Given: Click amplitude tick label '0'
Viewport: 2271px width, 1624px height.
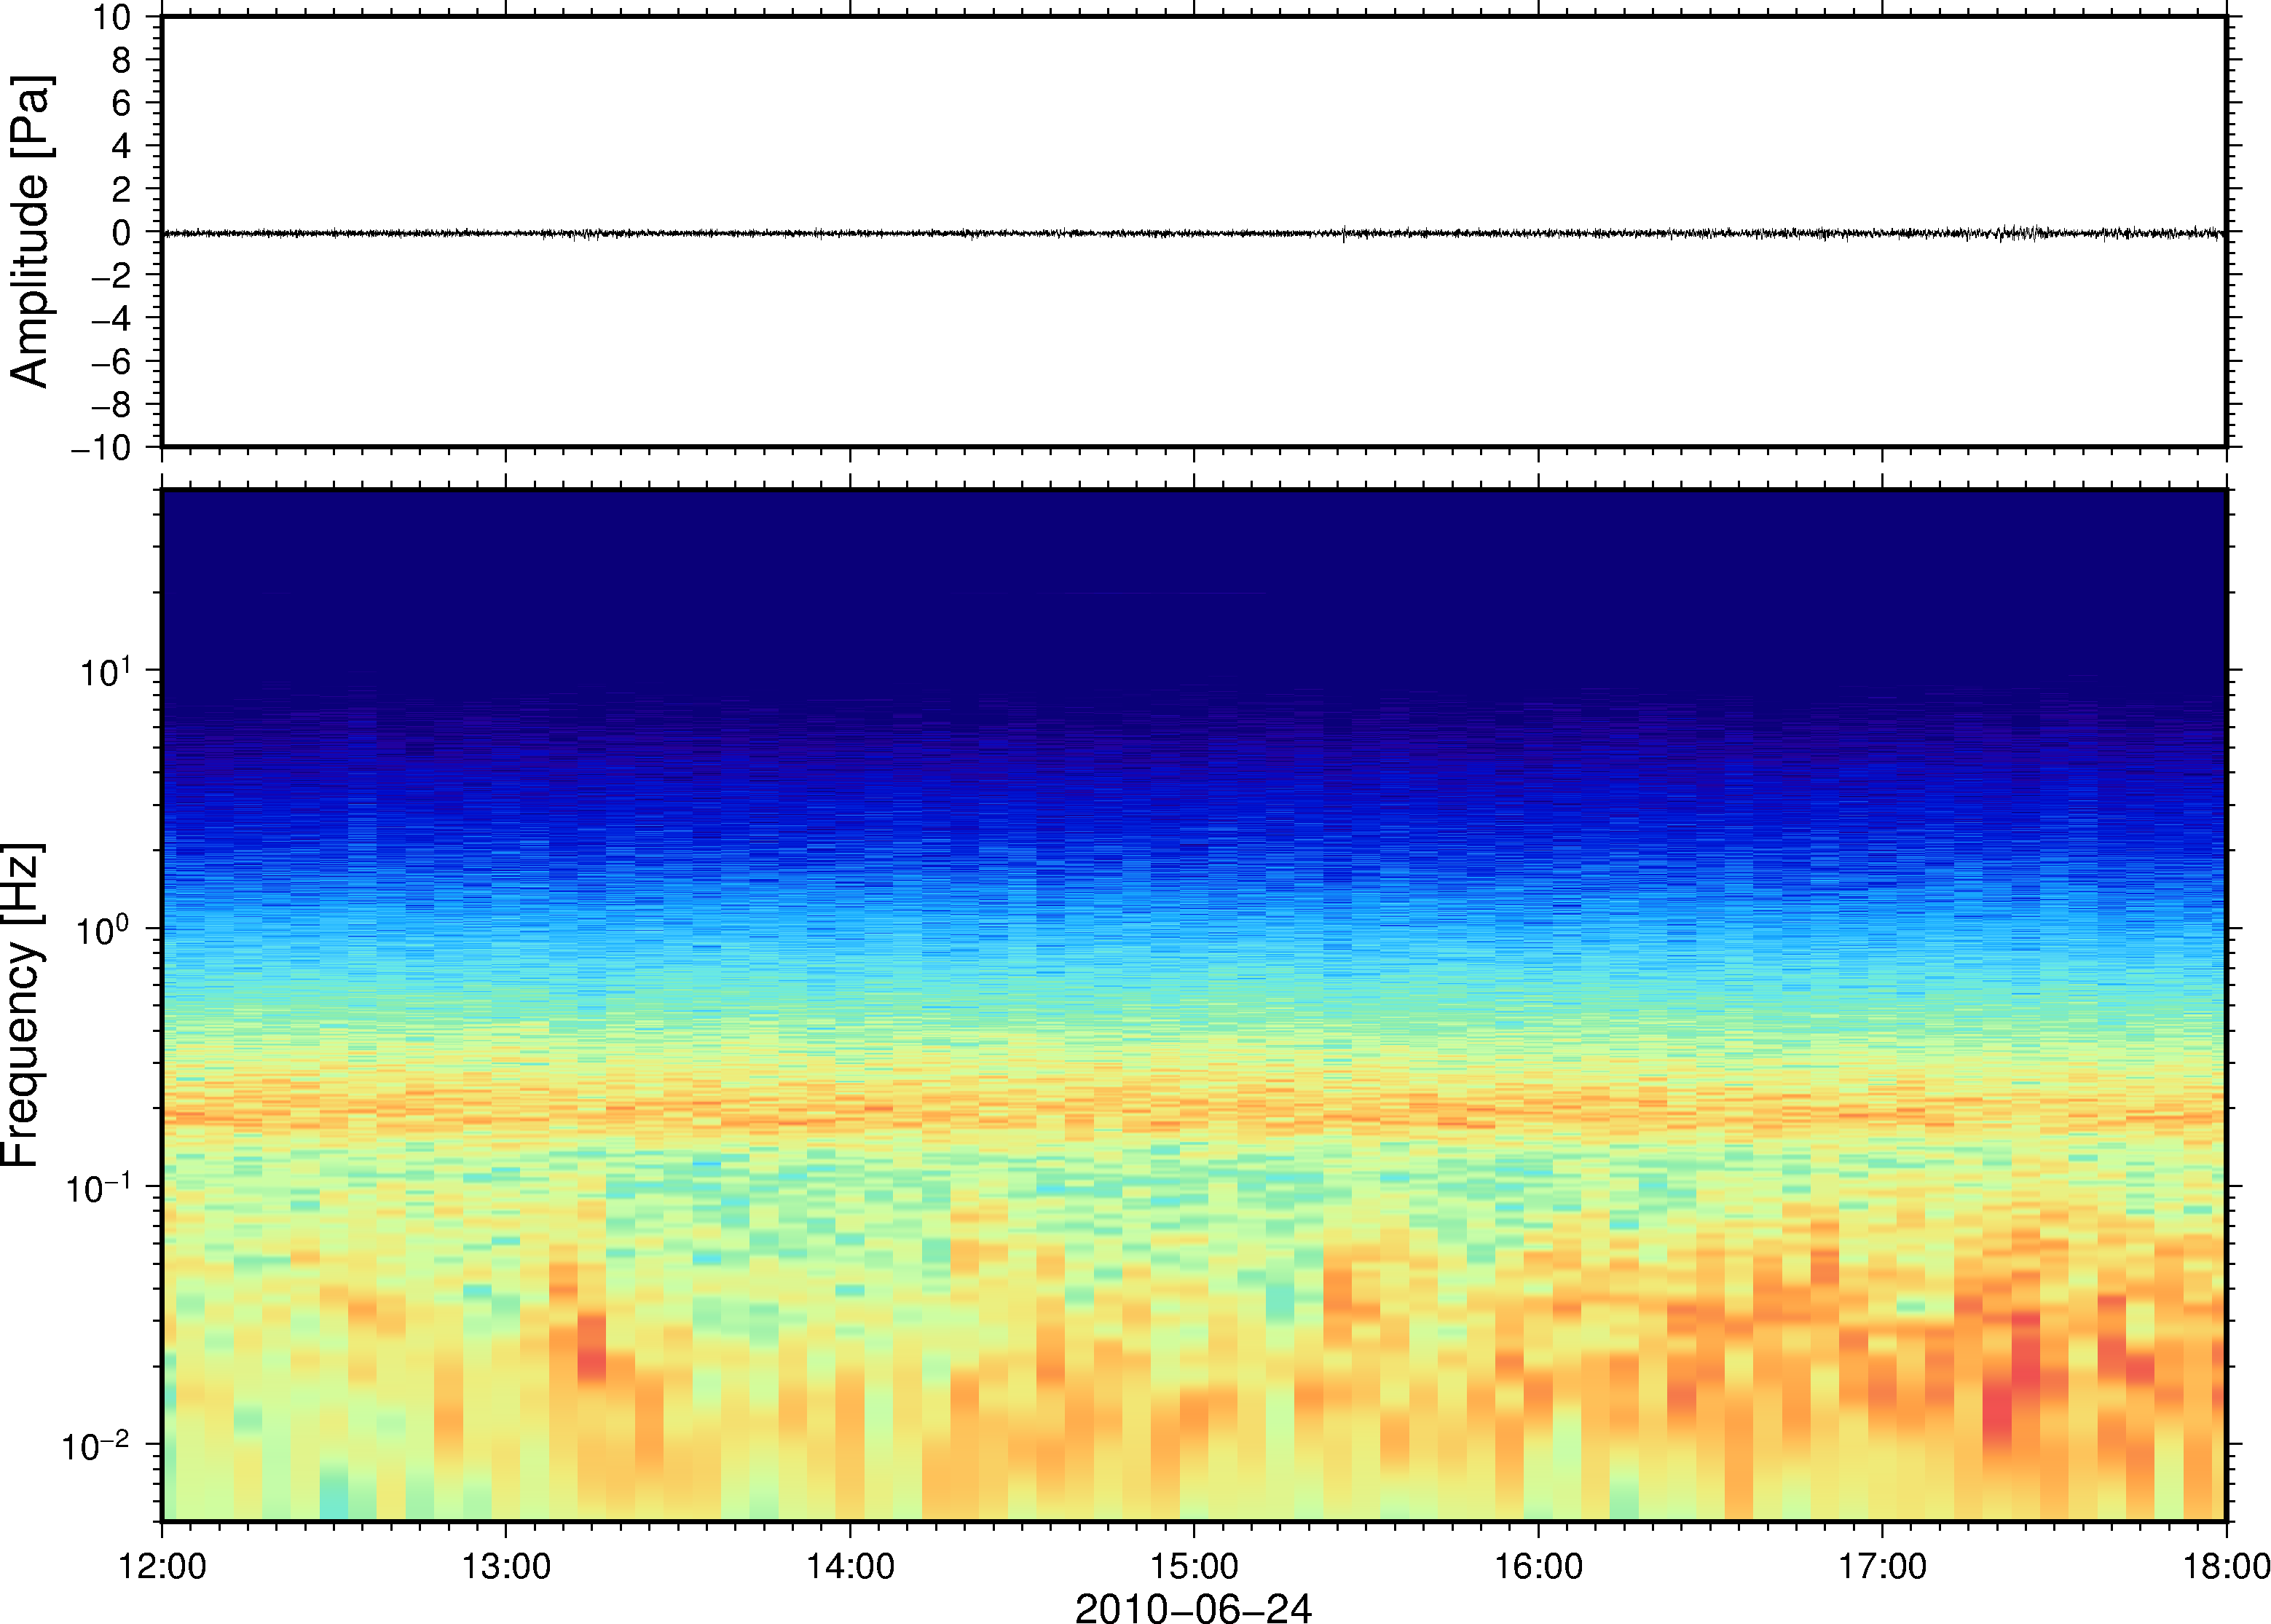Looking at the screenshot, I should click(x=122, y=232).
